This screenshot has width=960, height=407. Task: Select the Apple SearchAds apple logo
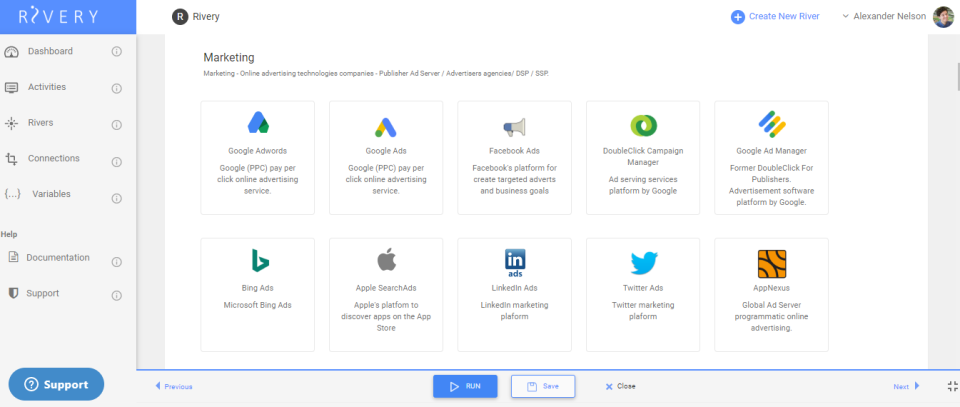click(x=386, y=260)
